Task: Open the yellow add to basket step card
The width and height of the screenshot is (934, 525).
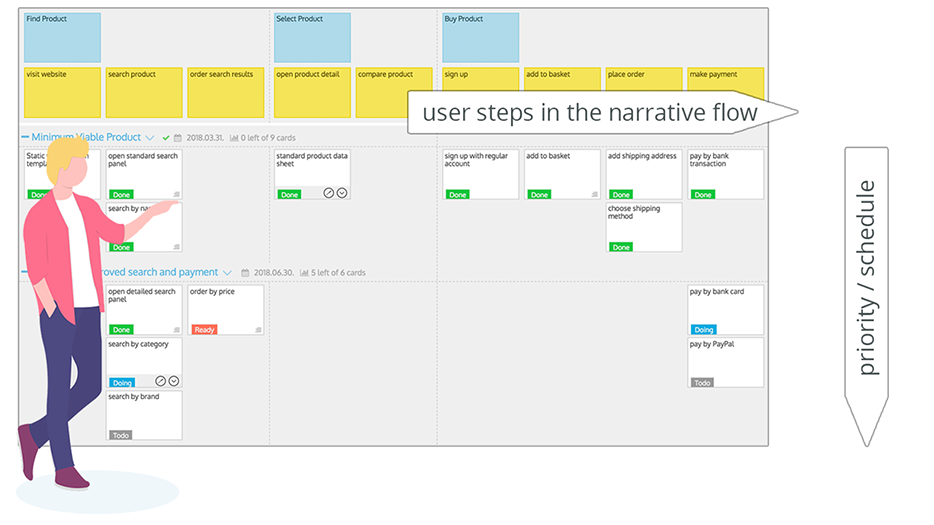Action: click(x=562, y=79)
